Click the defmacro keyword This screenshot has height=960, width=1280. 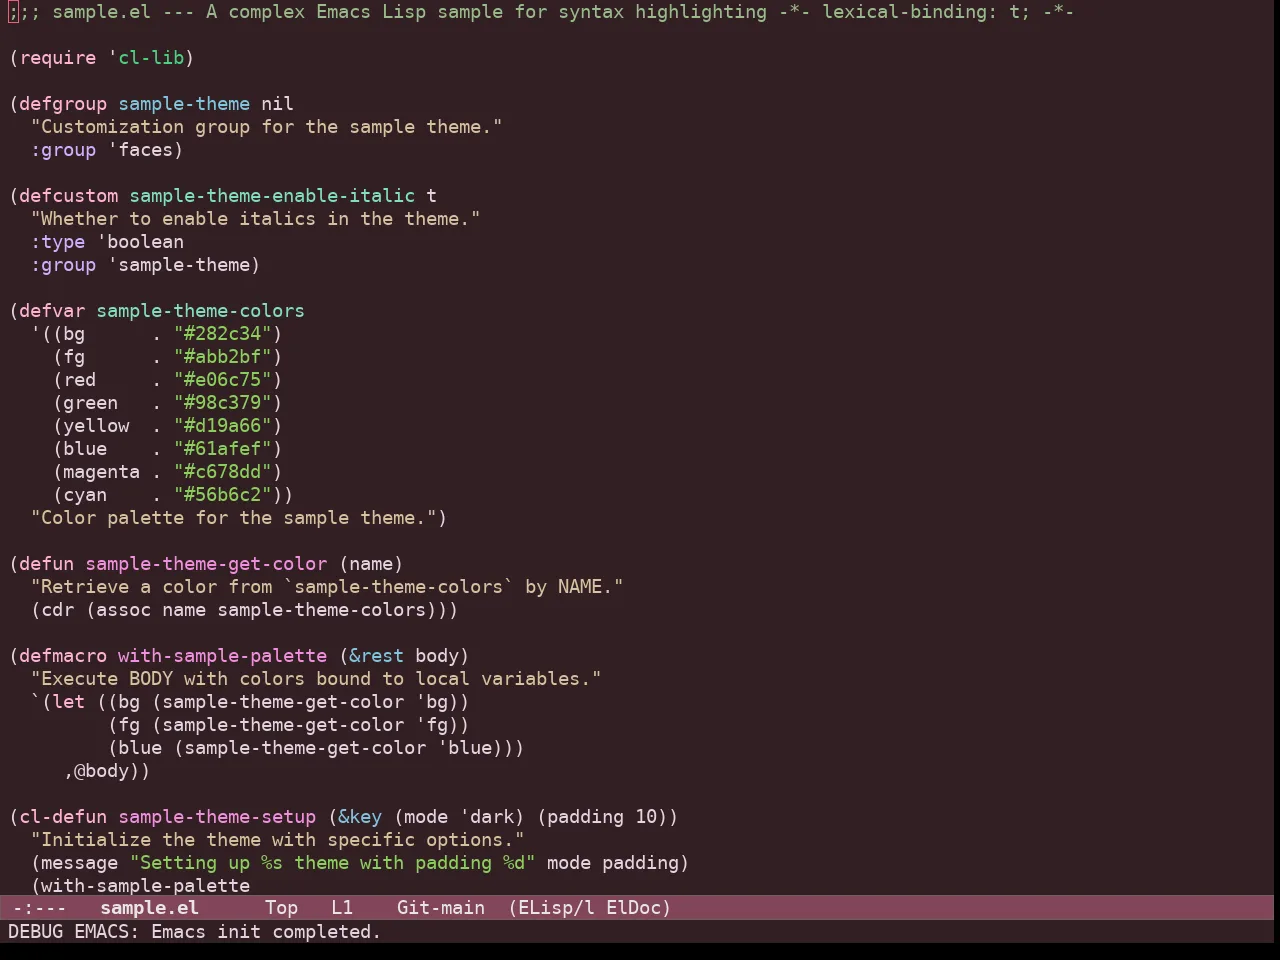[x=63, y=656]
